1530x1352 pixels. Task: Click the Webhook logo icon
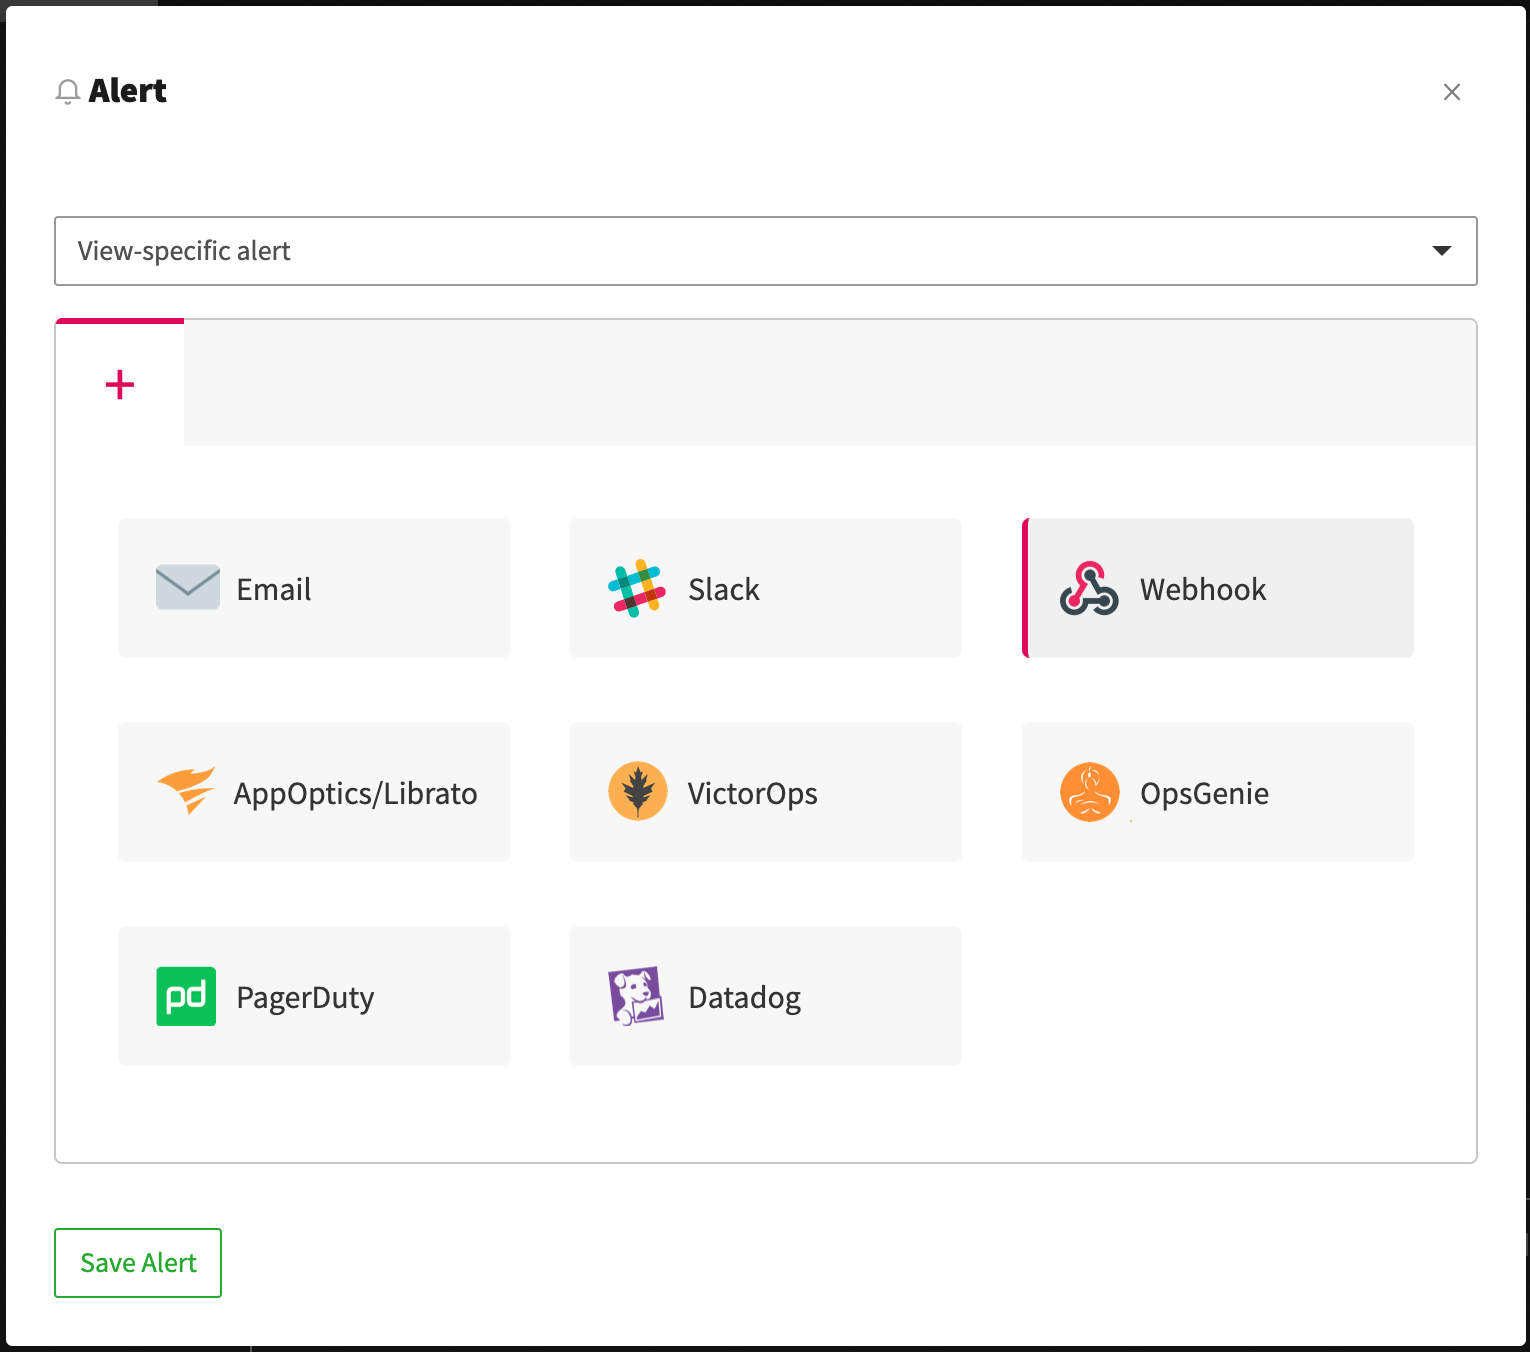tap(1089, 588)
